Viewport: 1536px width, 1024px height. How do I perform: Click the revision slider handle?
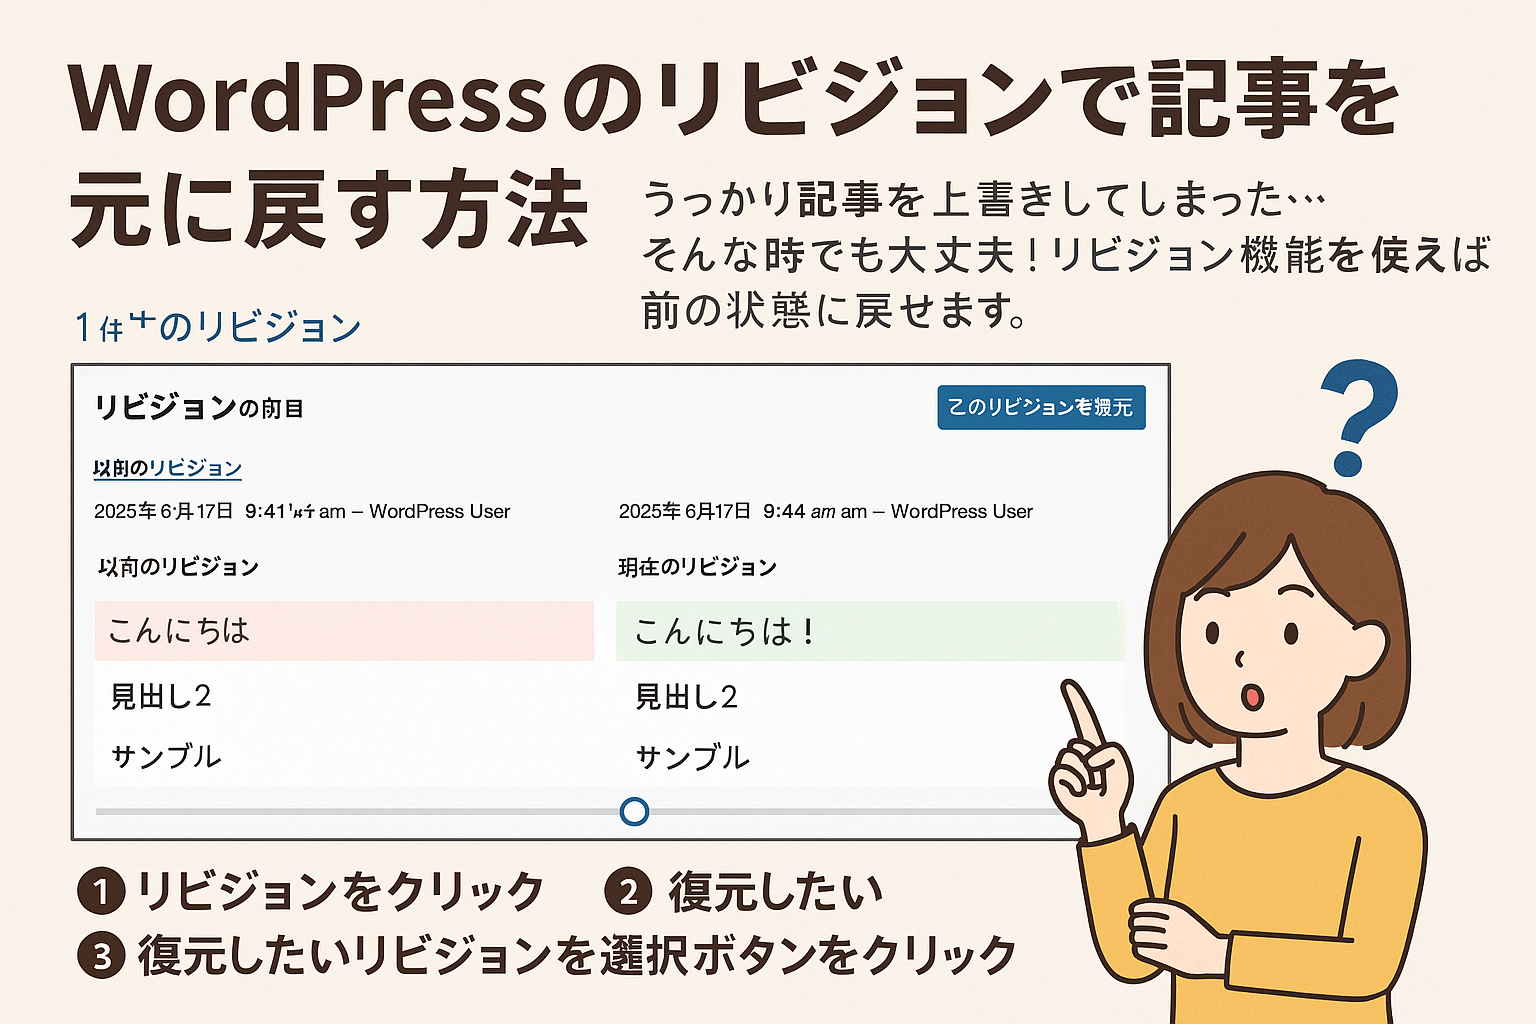click(634, 811)
